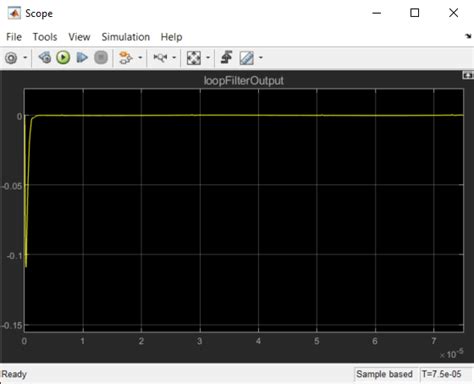Click the Stop simulation button

[101, 58]
